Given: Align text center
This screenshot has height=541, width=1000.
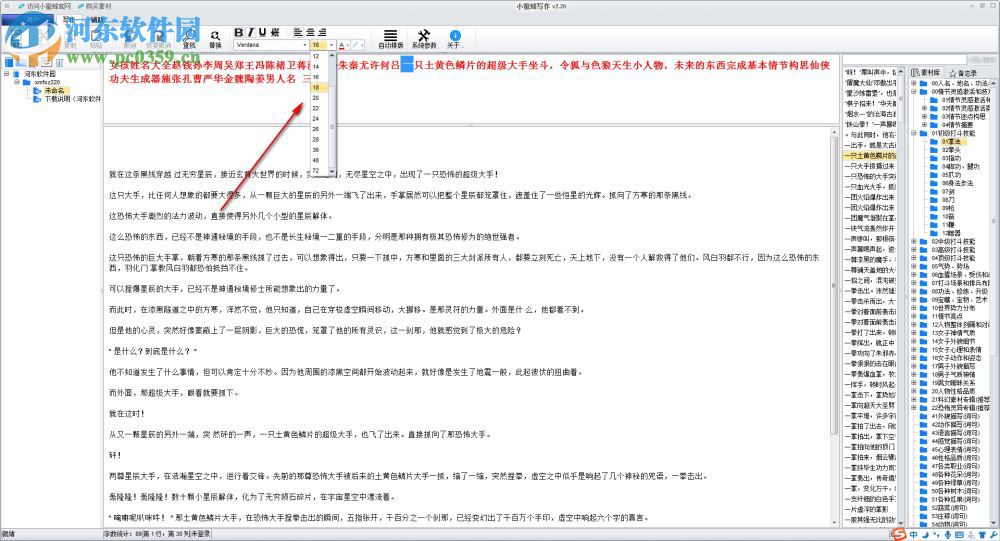Looking at the screenshot, I should tap(310, 32).
